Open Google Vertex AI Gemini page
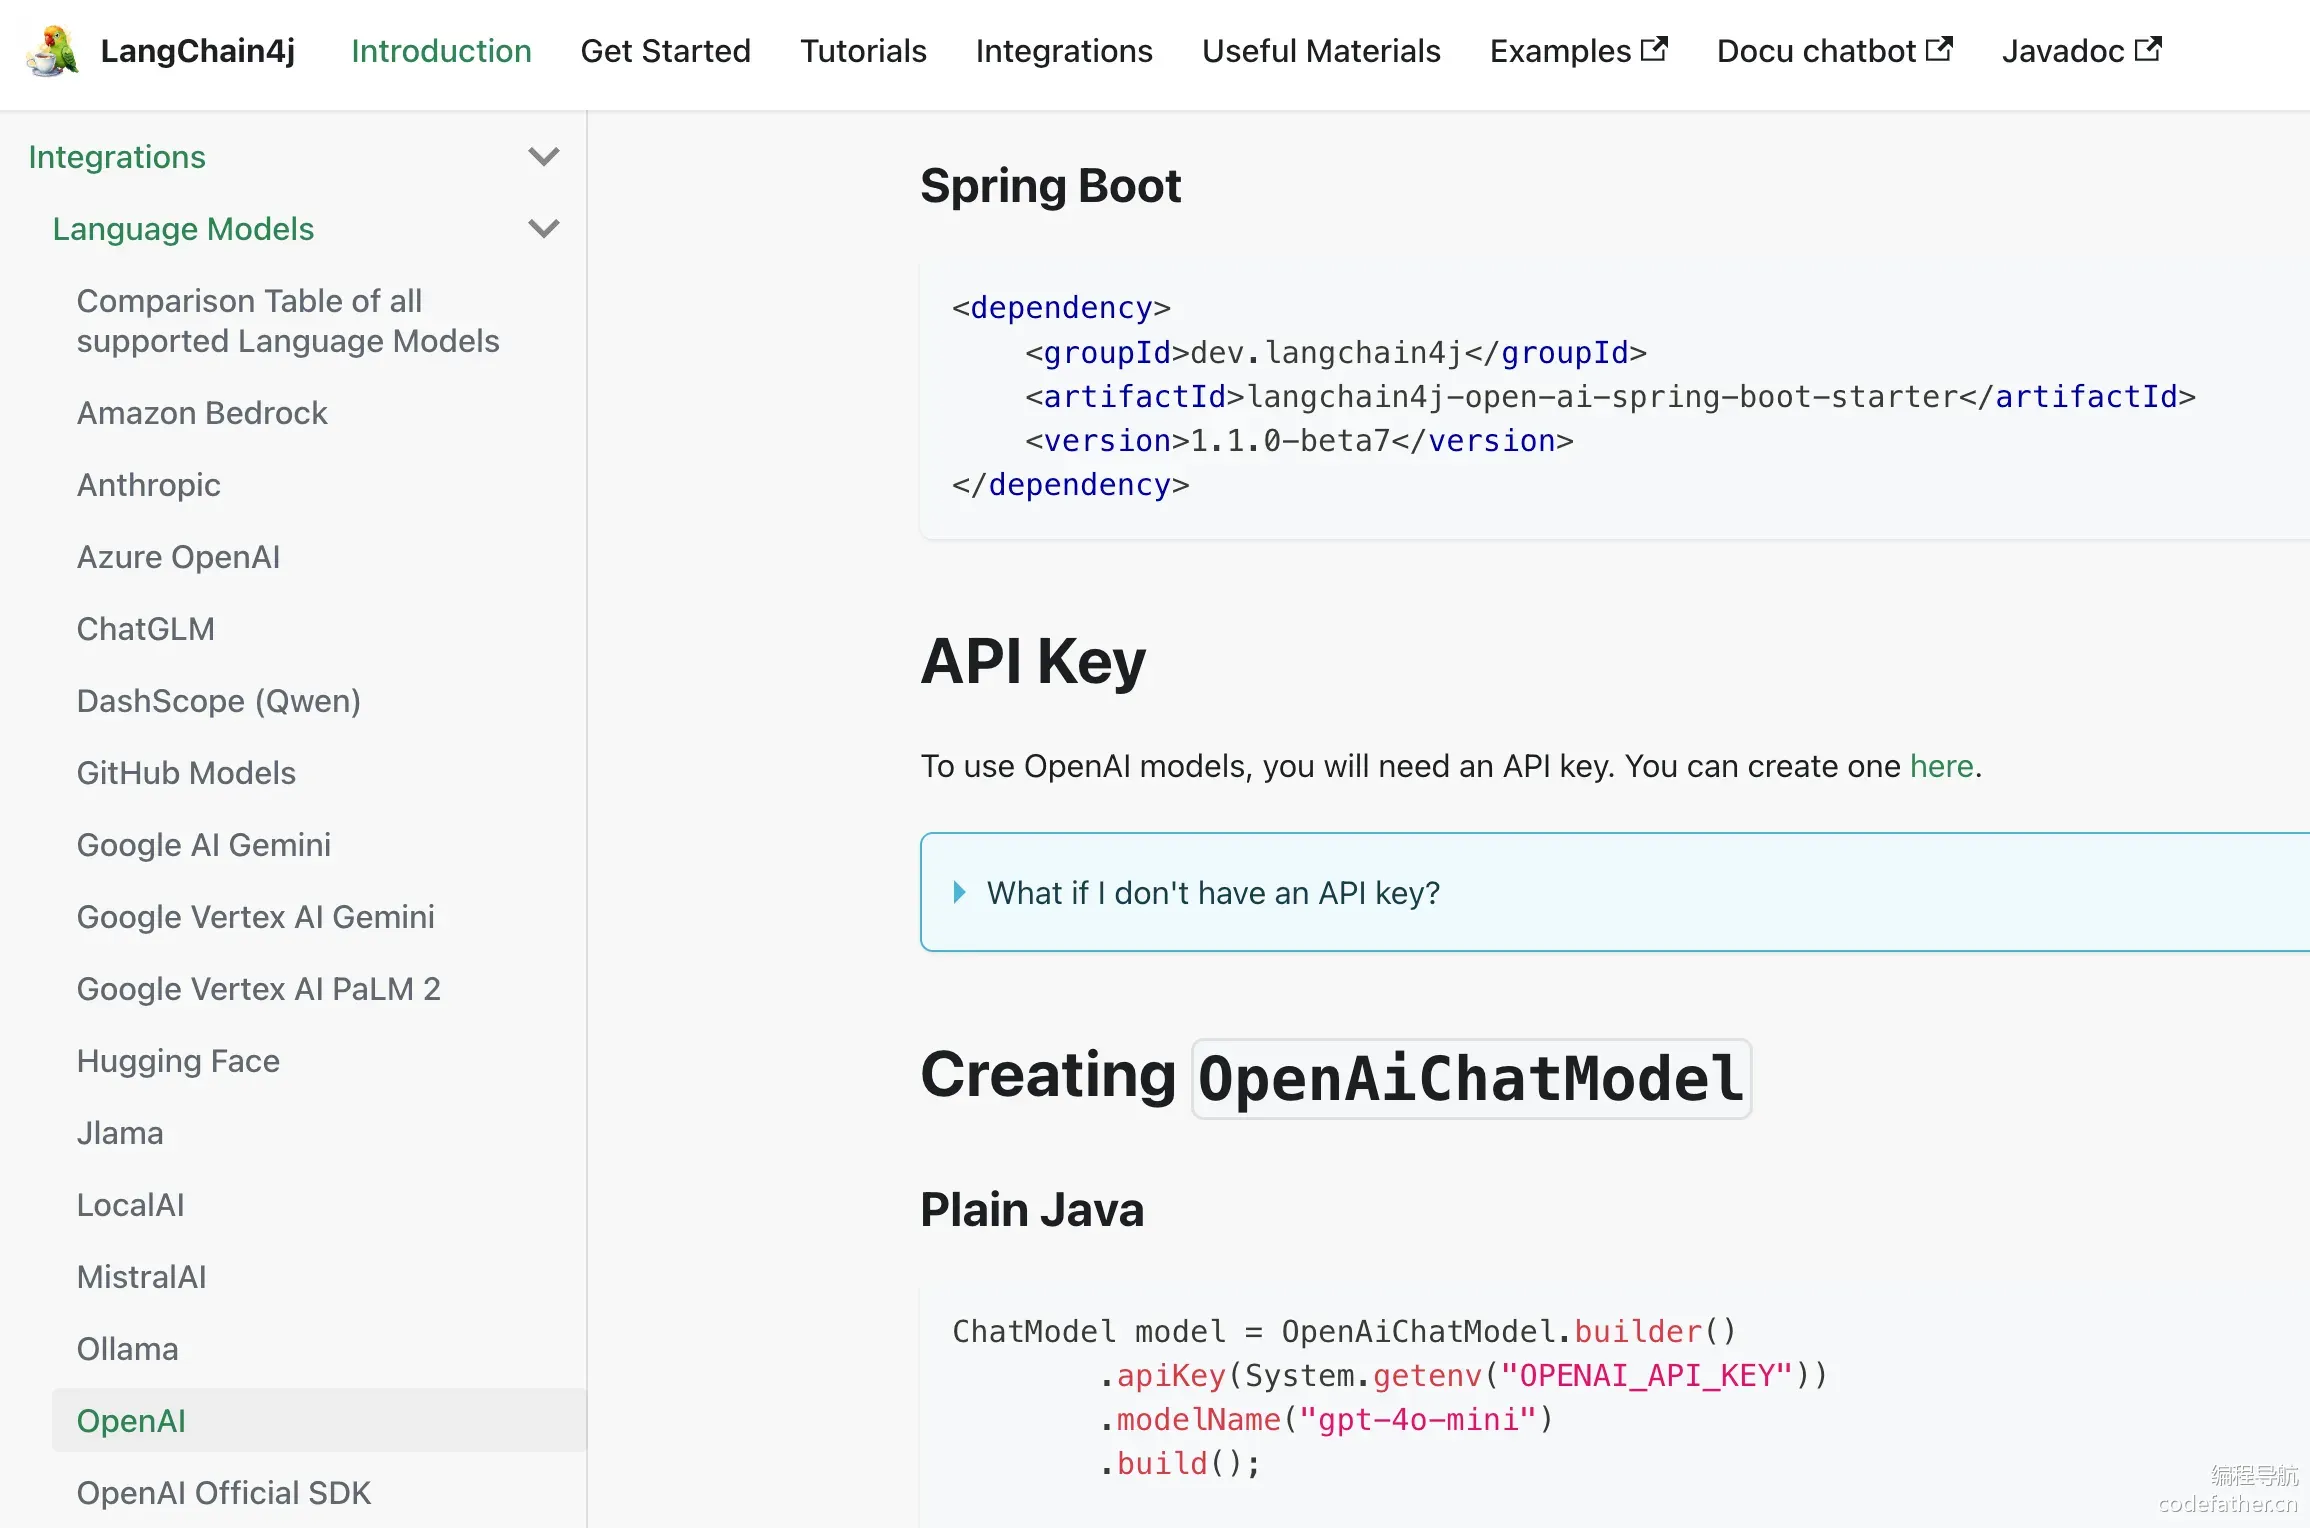 pos(256,917)
